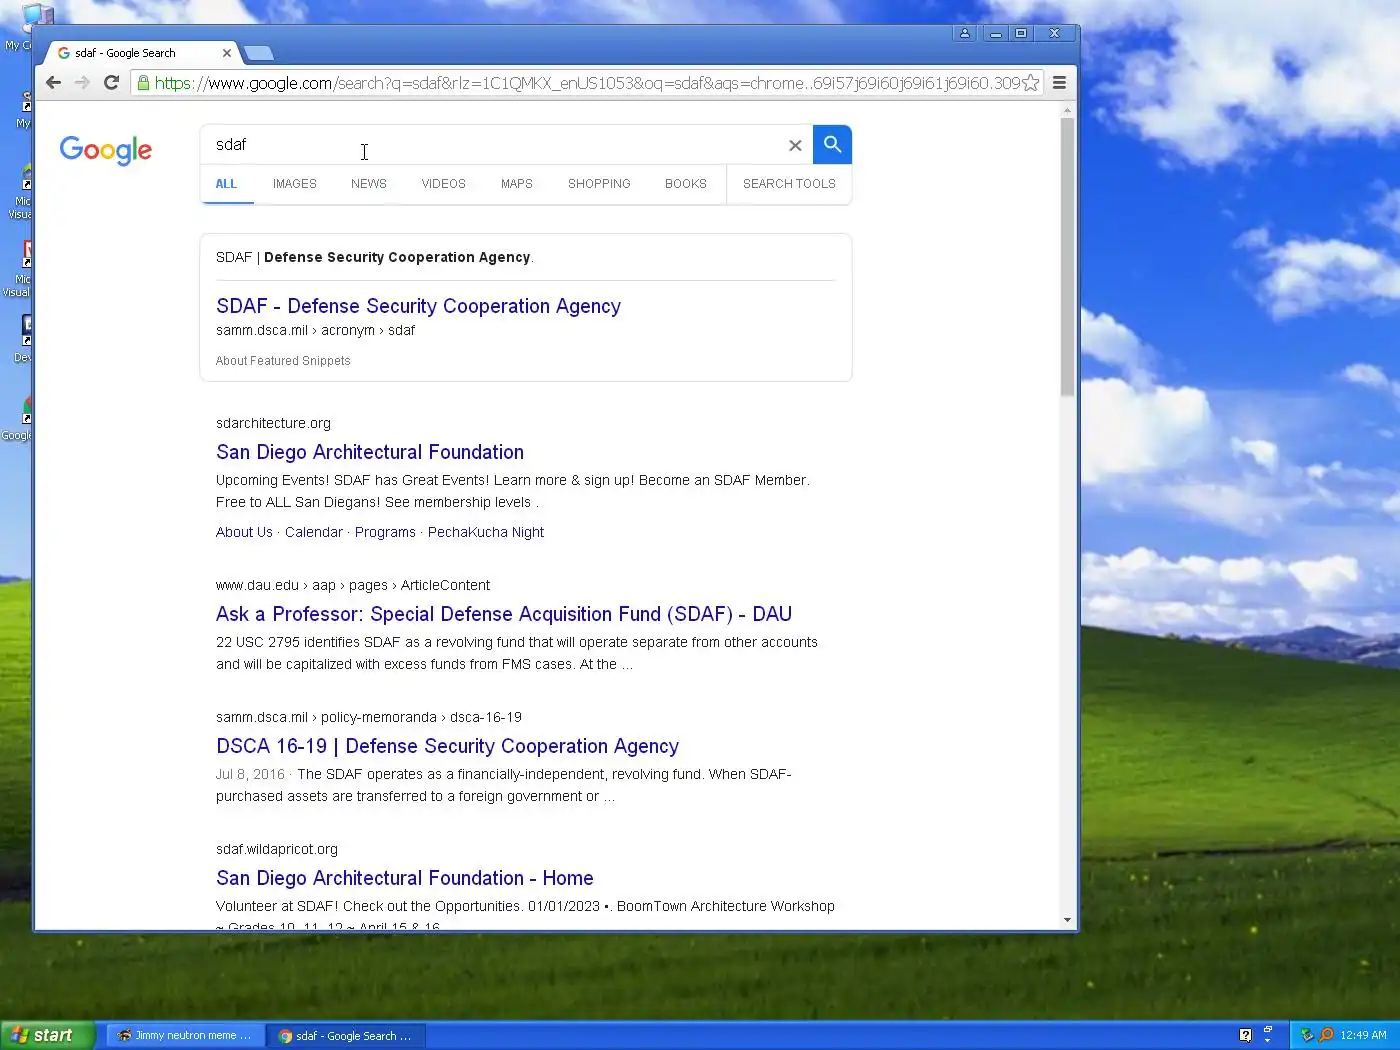Open Ask a Professor: Special Defense Acquisition Fund result
The height and width of the screenshot is (1050, 1400).
click(x=504, y=614)
